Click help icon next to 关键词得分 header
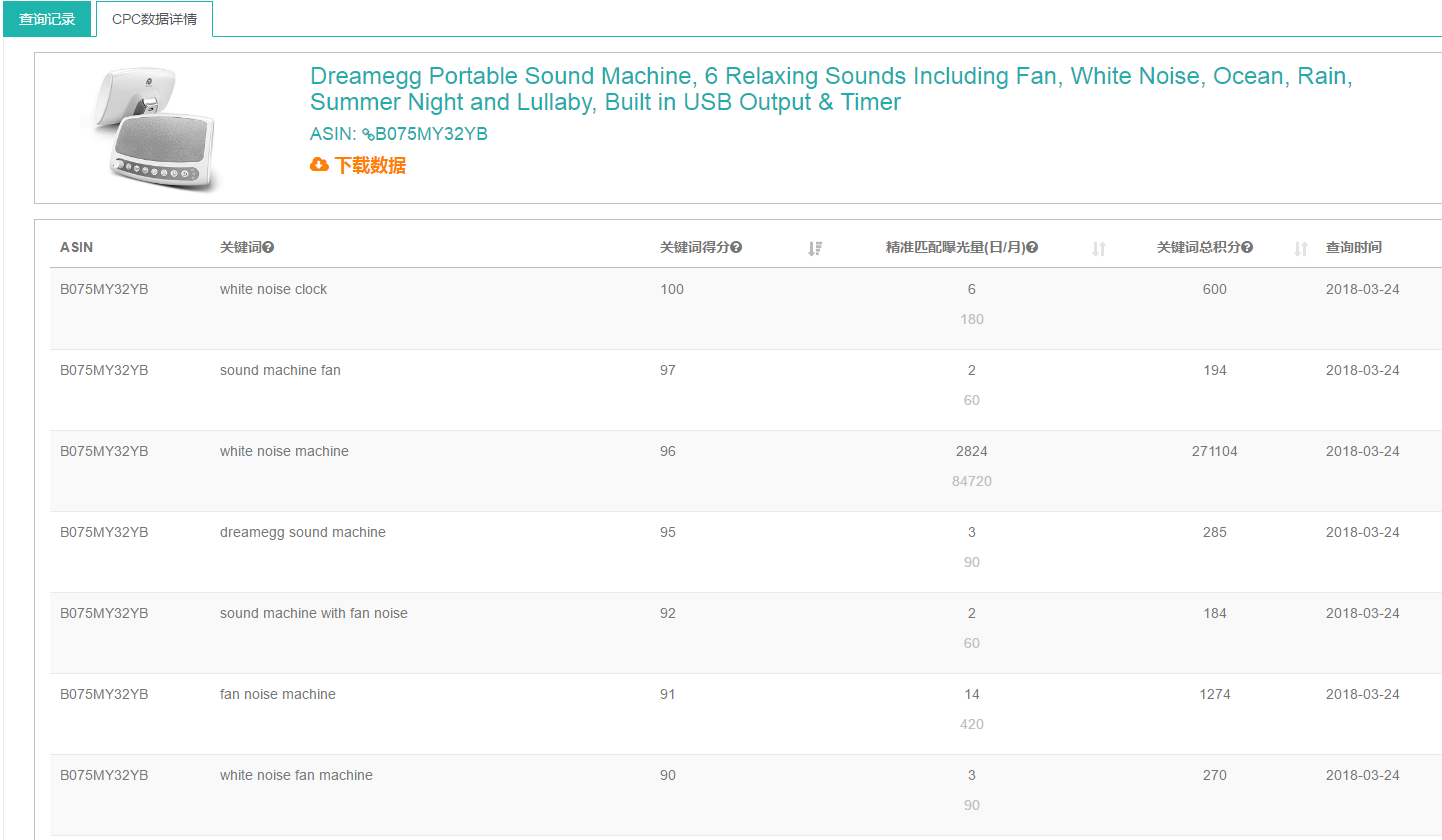The width and height of the screenshot is (1442, 840). [x=736, y=248]
